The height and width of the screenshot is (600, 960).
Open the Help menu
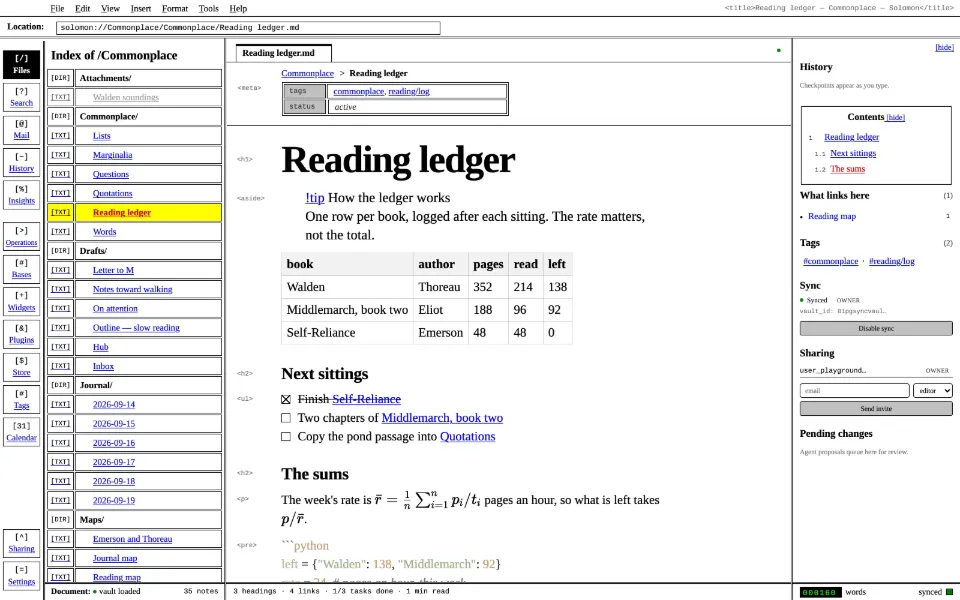tap(238, 9)
